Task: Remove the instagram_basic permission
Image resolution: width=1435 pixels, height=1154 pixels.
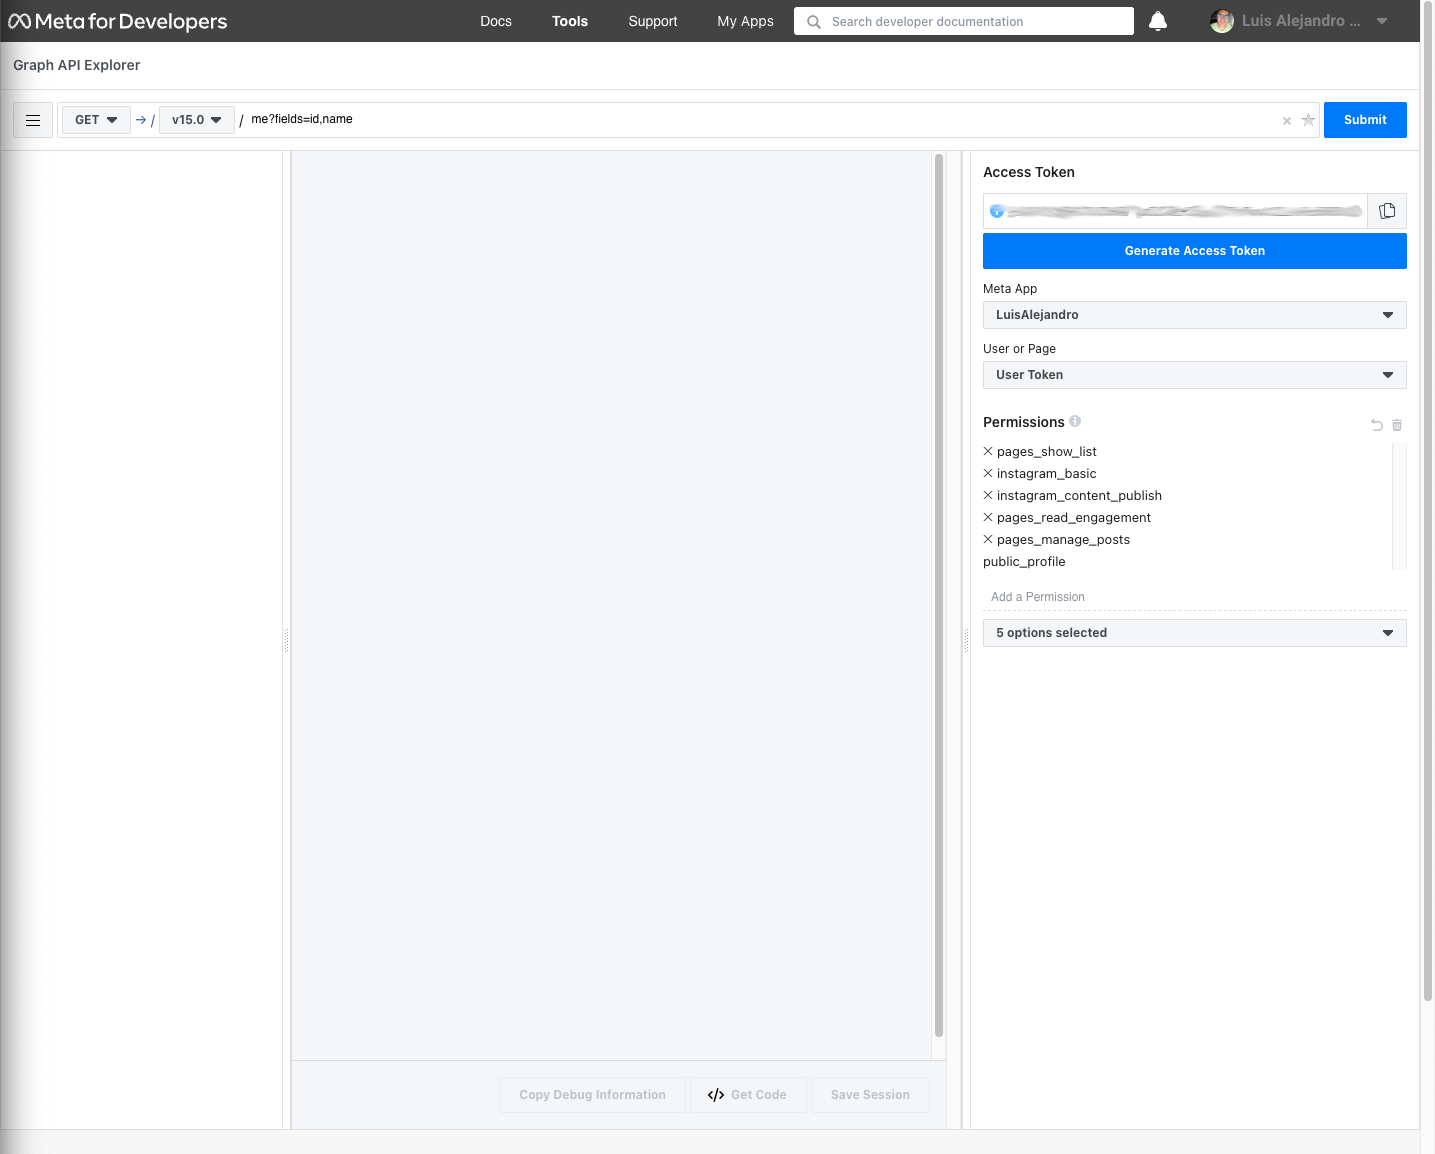Action: pyautogui.click(x=988, y=473)
